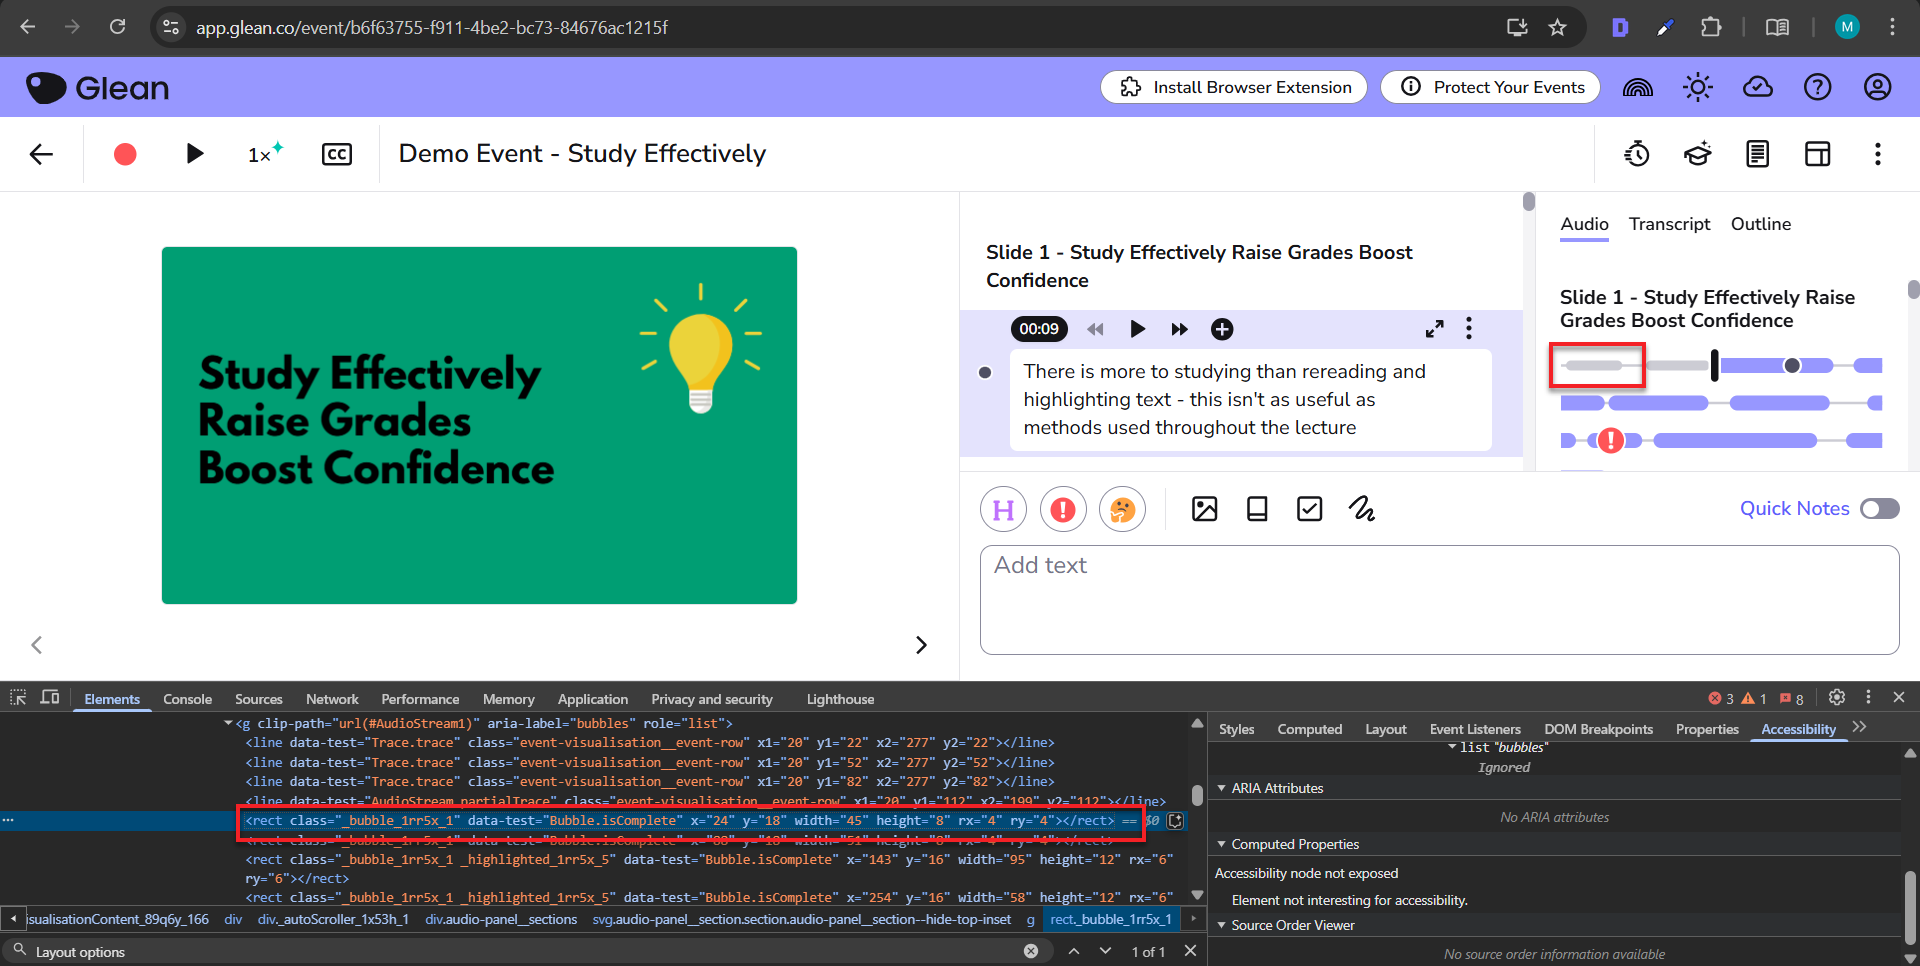
Task: Insert a heading label with H icon
Action: tap(1003, 510)
